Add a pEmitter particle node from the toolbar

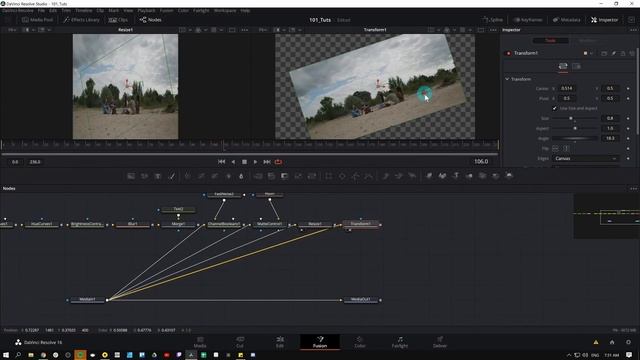click(385, 176)
